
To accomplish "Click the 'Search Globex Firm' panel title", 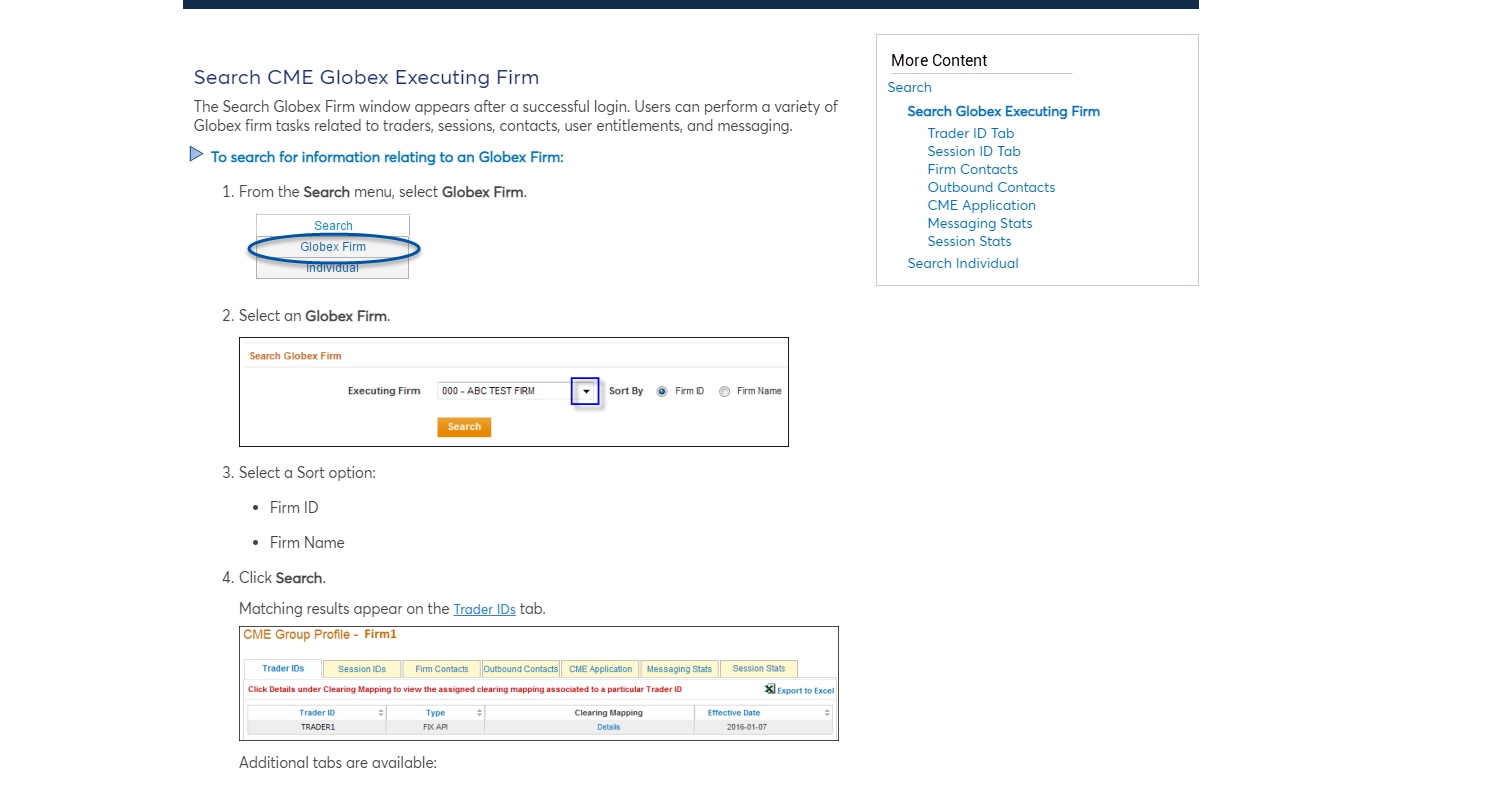I will (x=295, y=356).
